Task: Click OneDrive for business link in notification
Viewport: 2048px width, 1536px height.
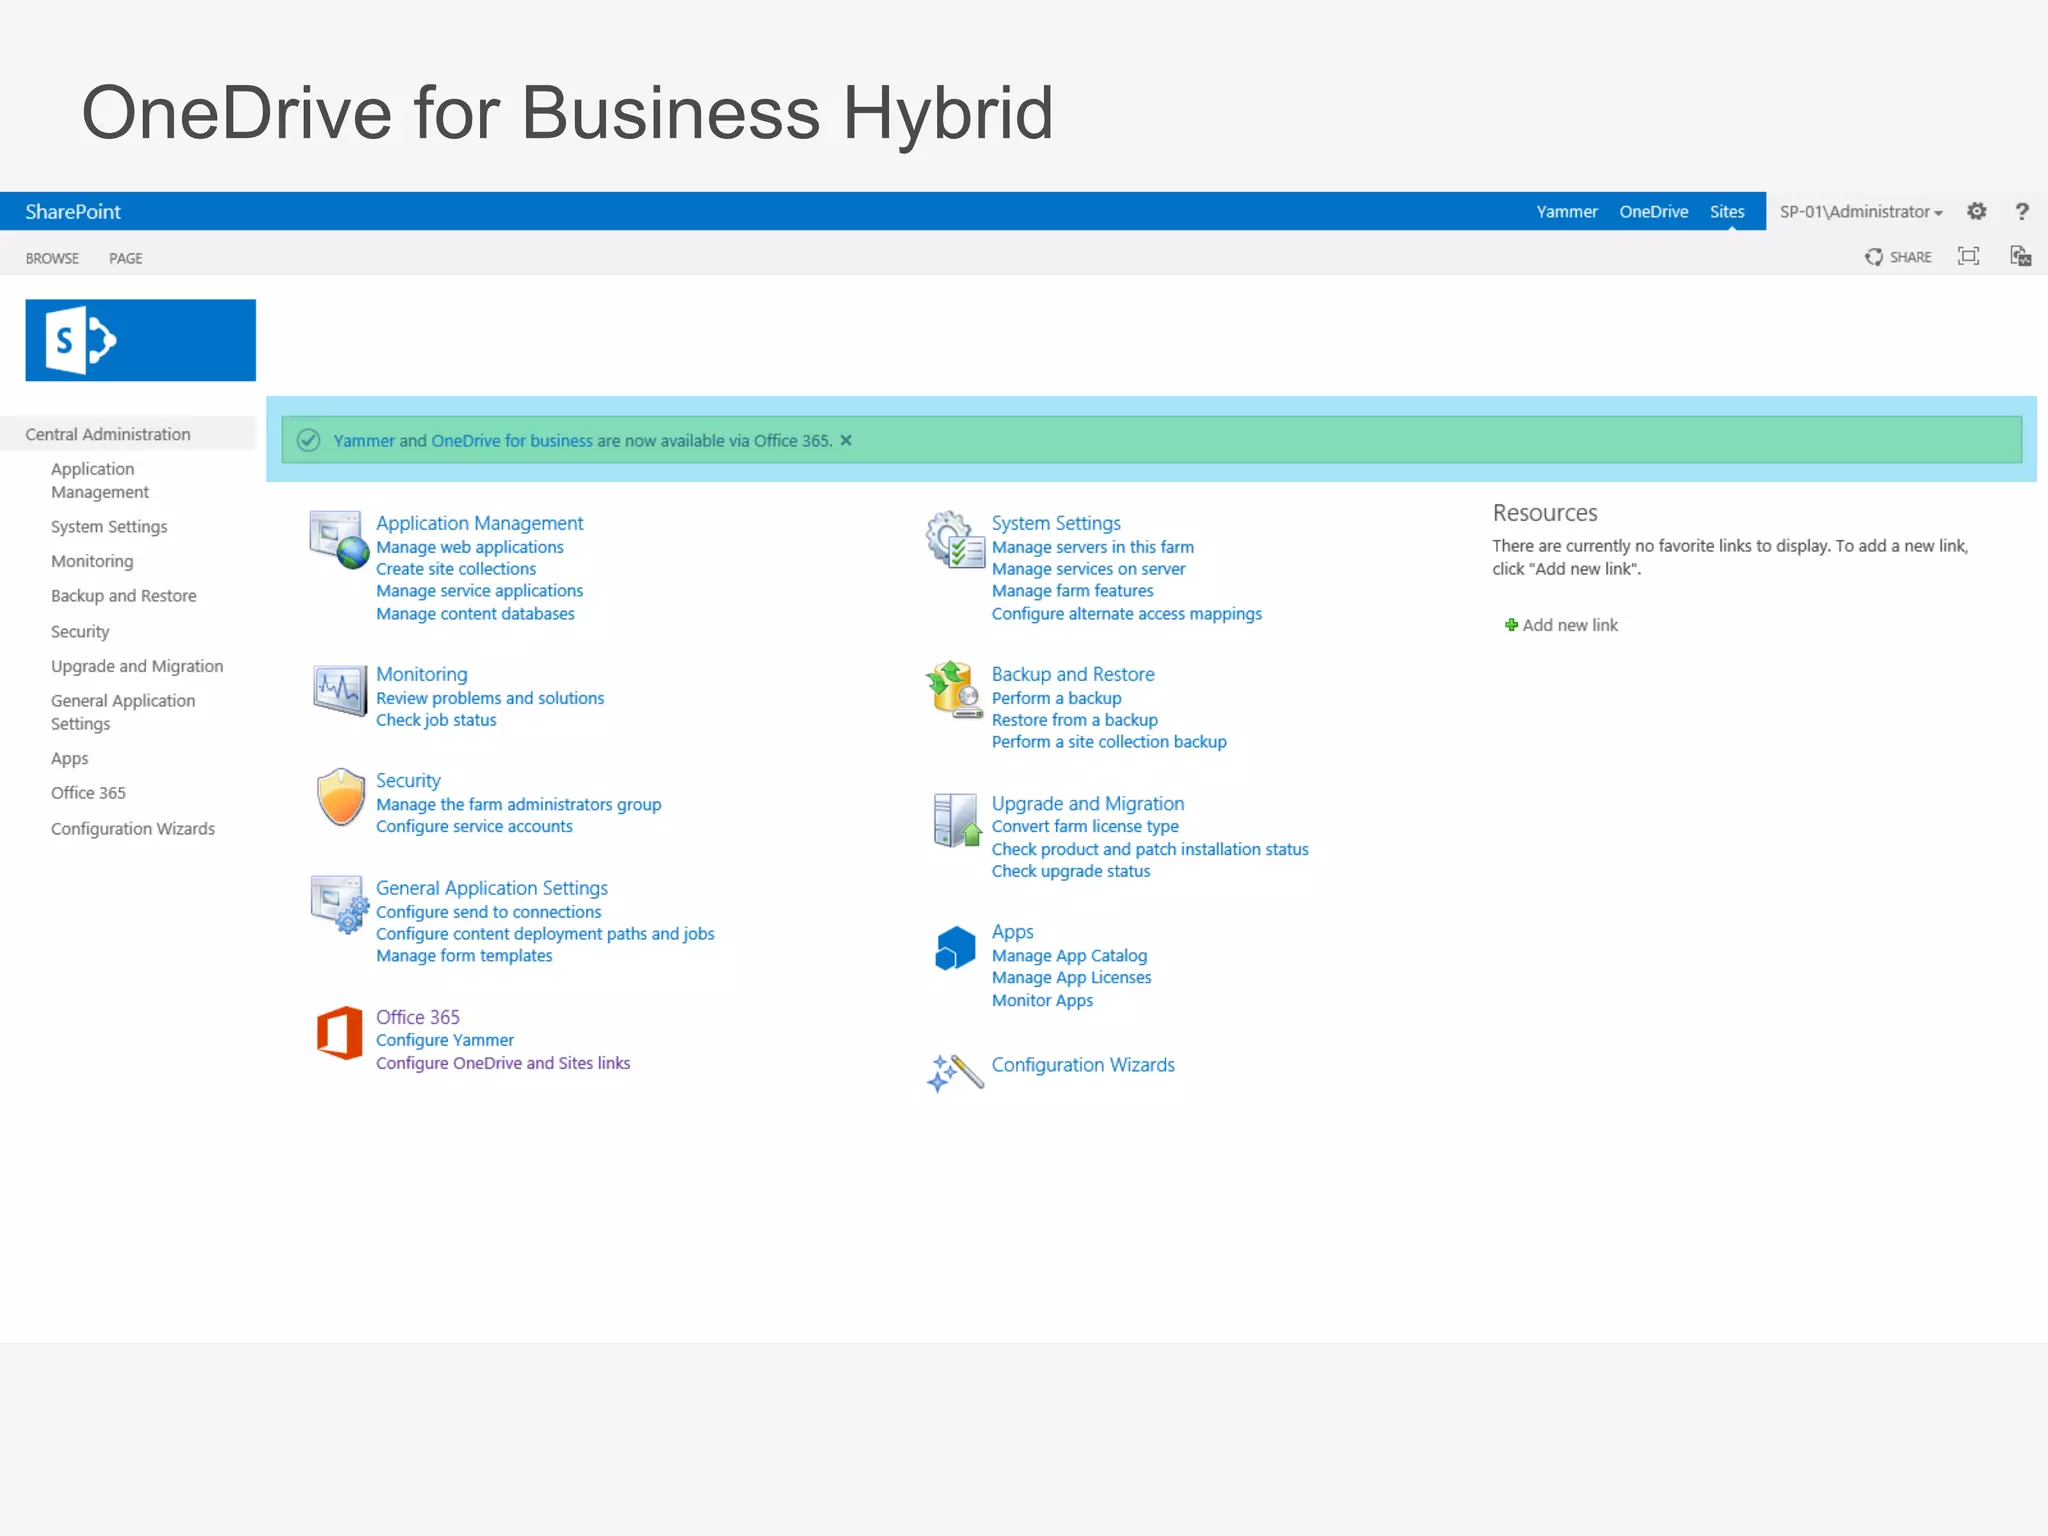Action: pos(512,441)
